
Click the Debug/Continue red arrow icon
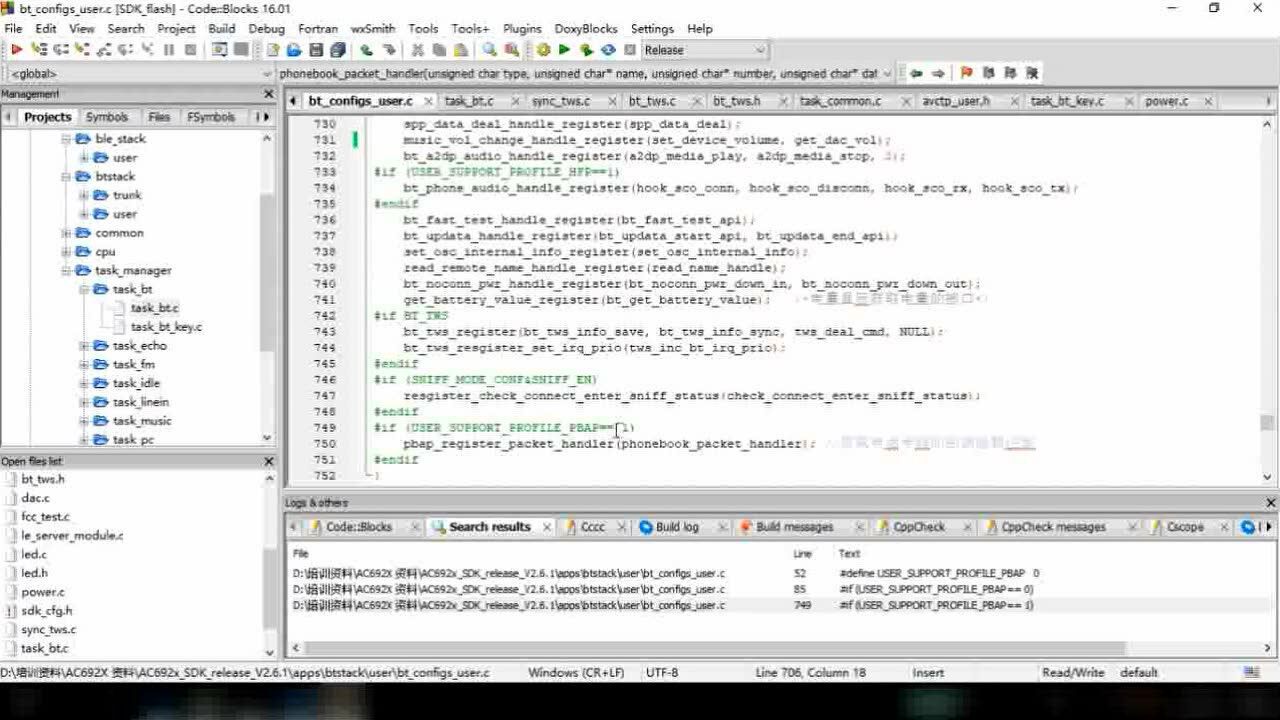coord(16,50)
